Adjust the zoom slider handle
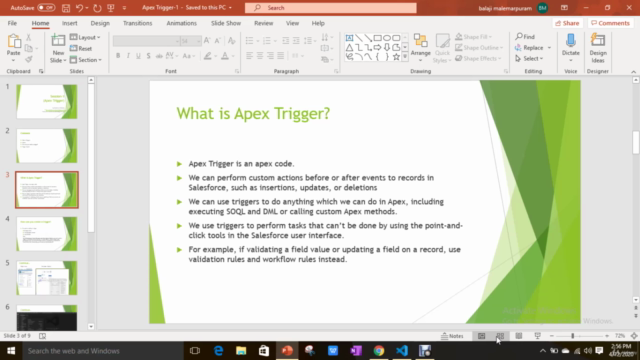Screen dimensions: 640x360 click(x=573, y=336)
